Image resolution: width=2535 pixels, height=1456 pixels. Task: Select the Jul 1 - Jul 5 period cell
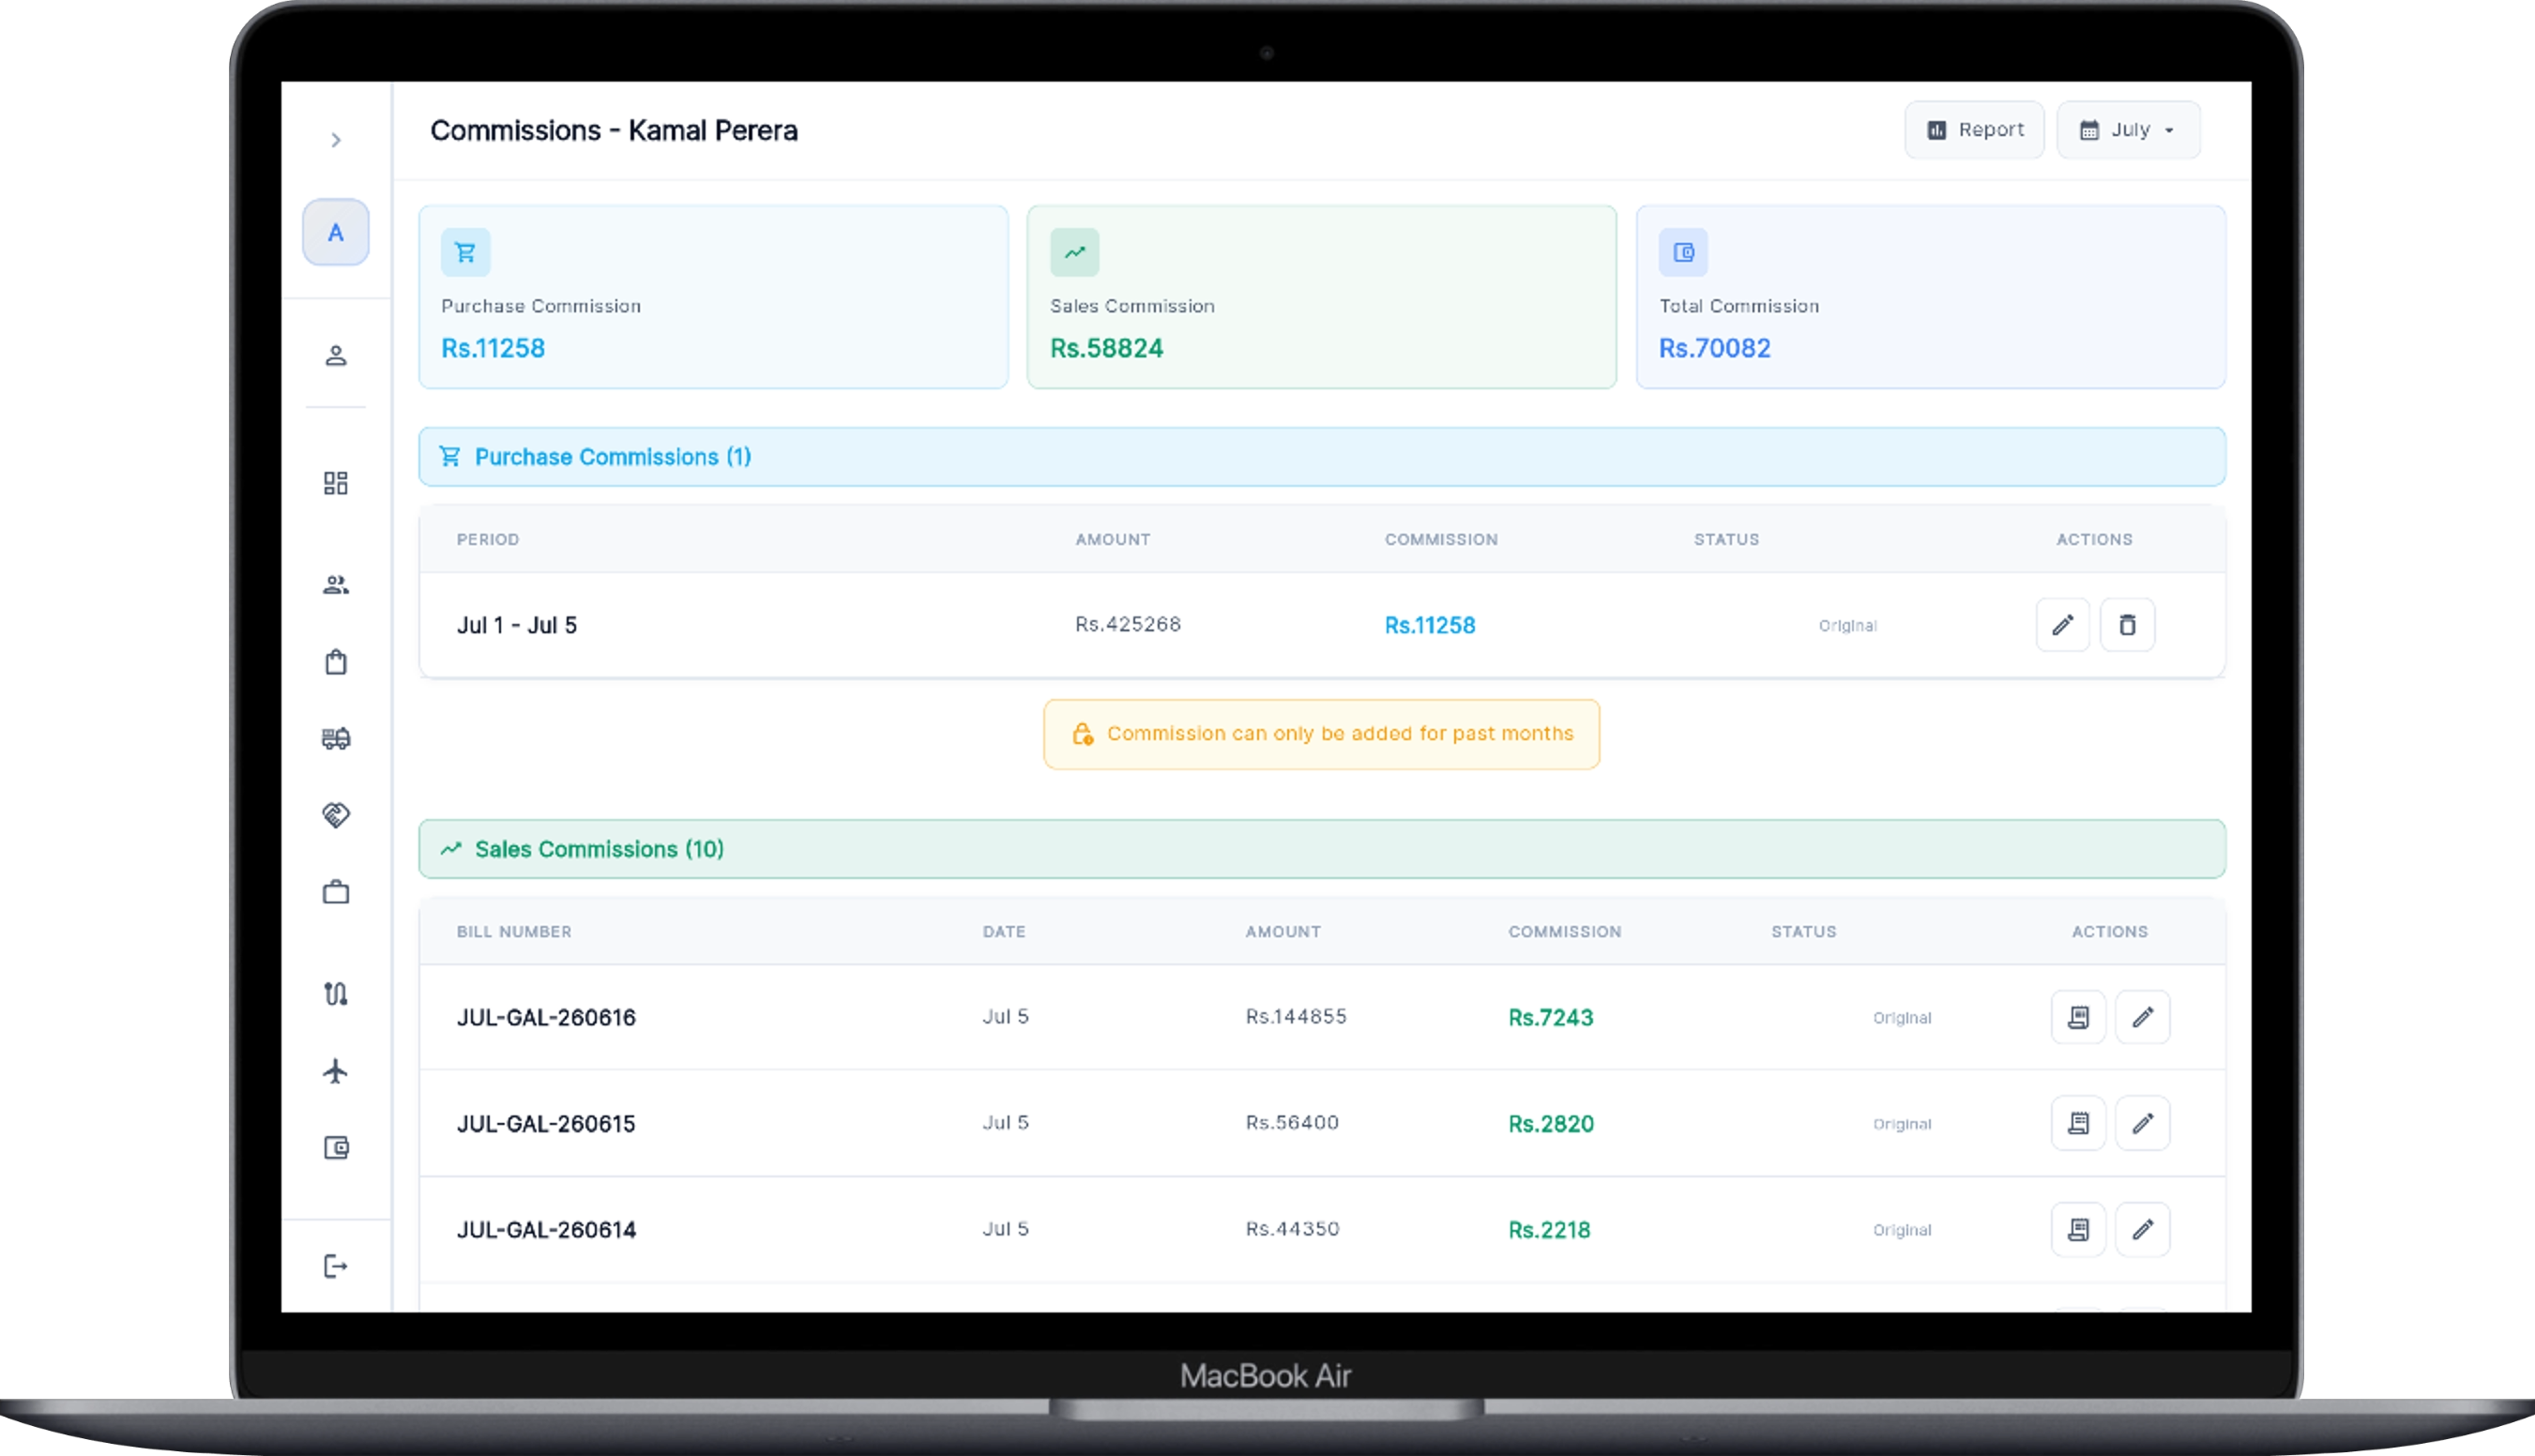(517, 625)
